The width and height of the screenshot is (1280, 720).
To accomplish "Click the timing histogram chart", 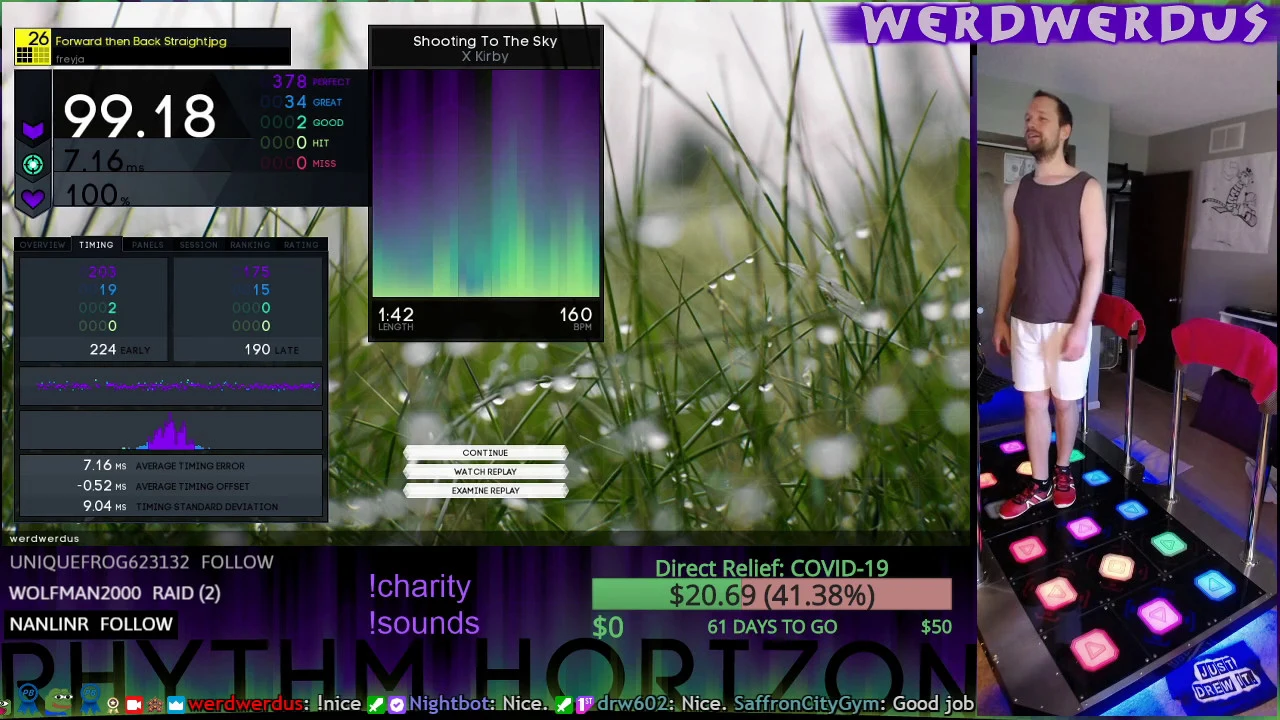I will click(171, 431).
